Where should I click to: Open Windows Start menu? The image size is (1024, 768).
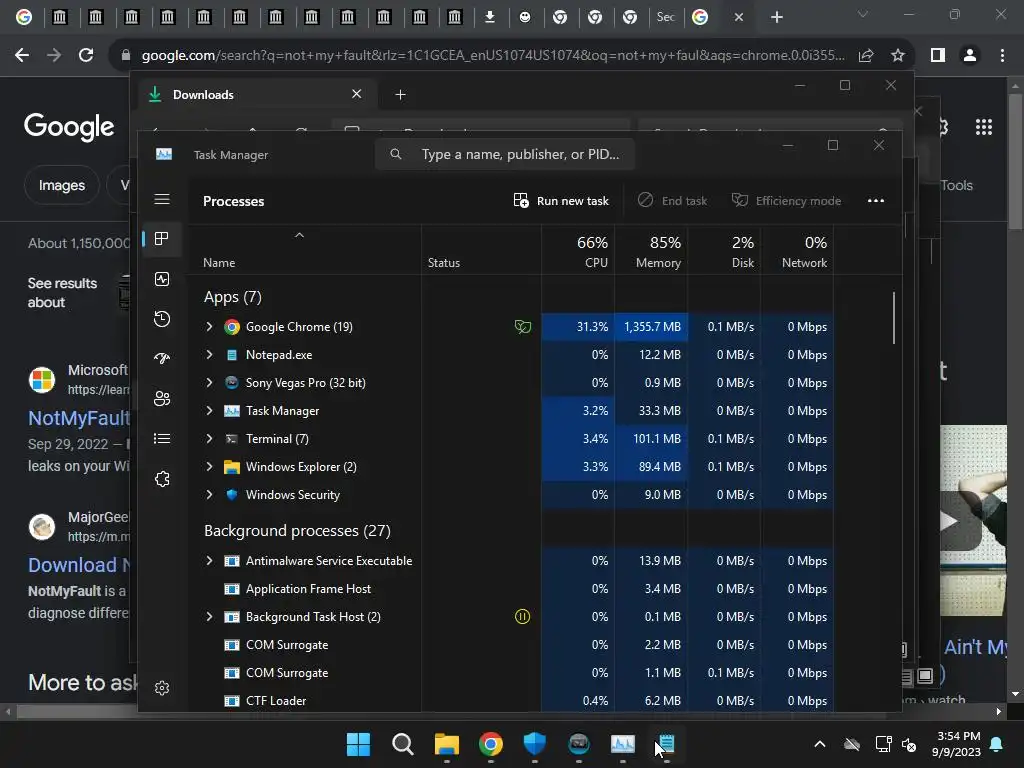pos(358,744)
